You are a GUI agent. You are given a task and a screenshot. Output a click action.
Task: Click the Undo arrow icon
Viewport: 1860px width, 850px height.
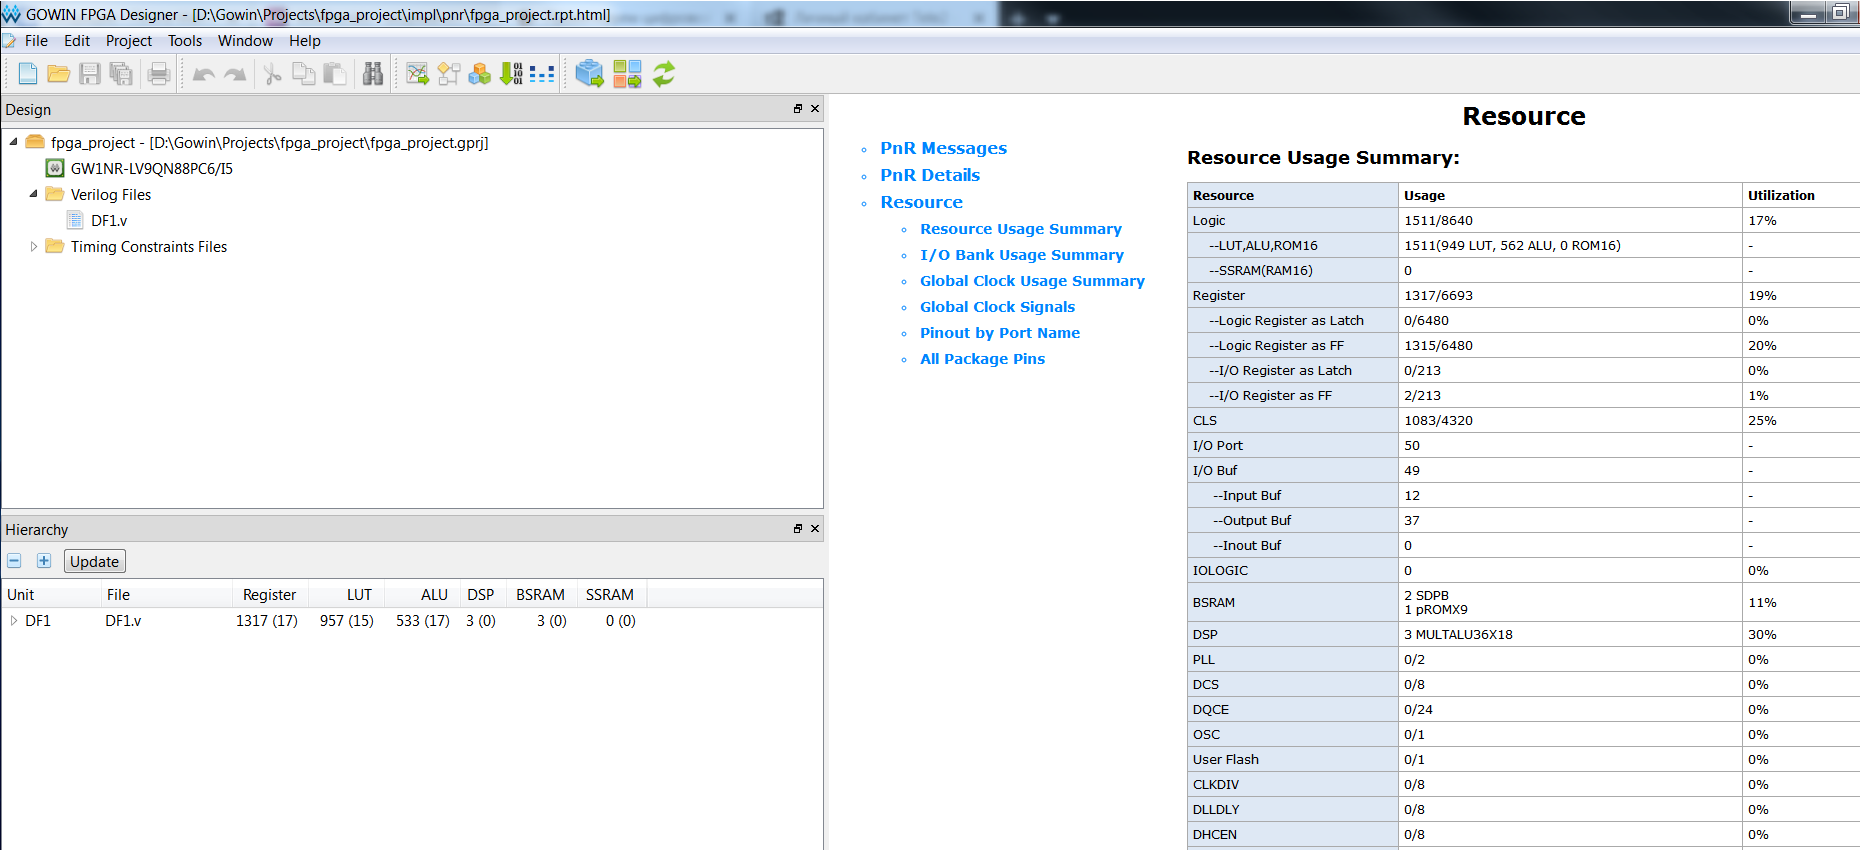click(203, 74)
